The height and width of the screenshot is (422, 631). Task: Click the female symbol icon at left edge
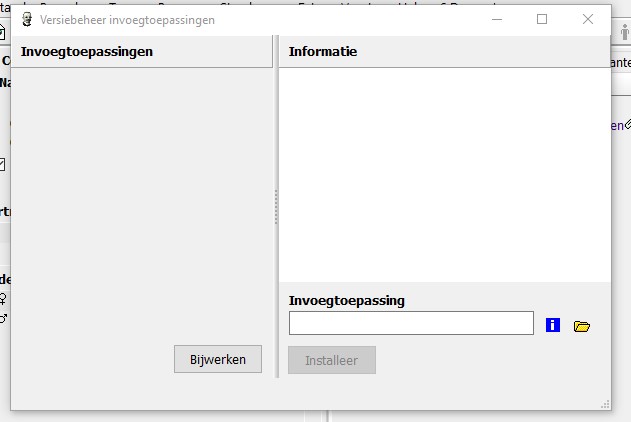pos(4,298)
